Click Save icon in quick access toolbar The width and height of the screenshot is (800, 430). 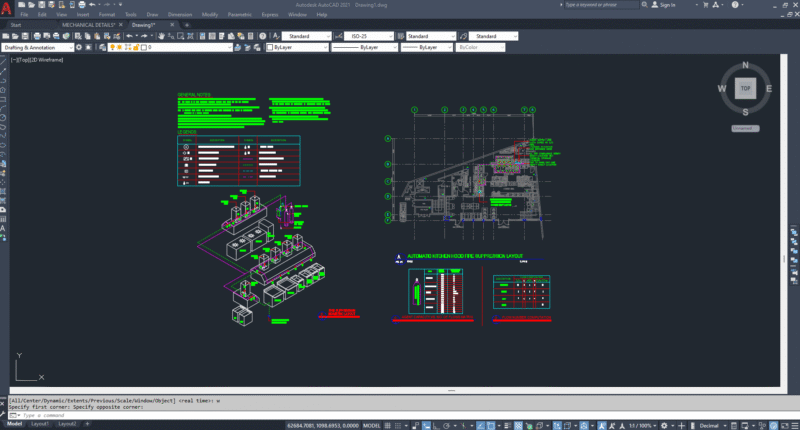pos(41,5)
